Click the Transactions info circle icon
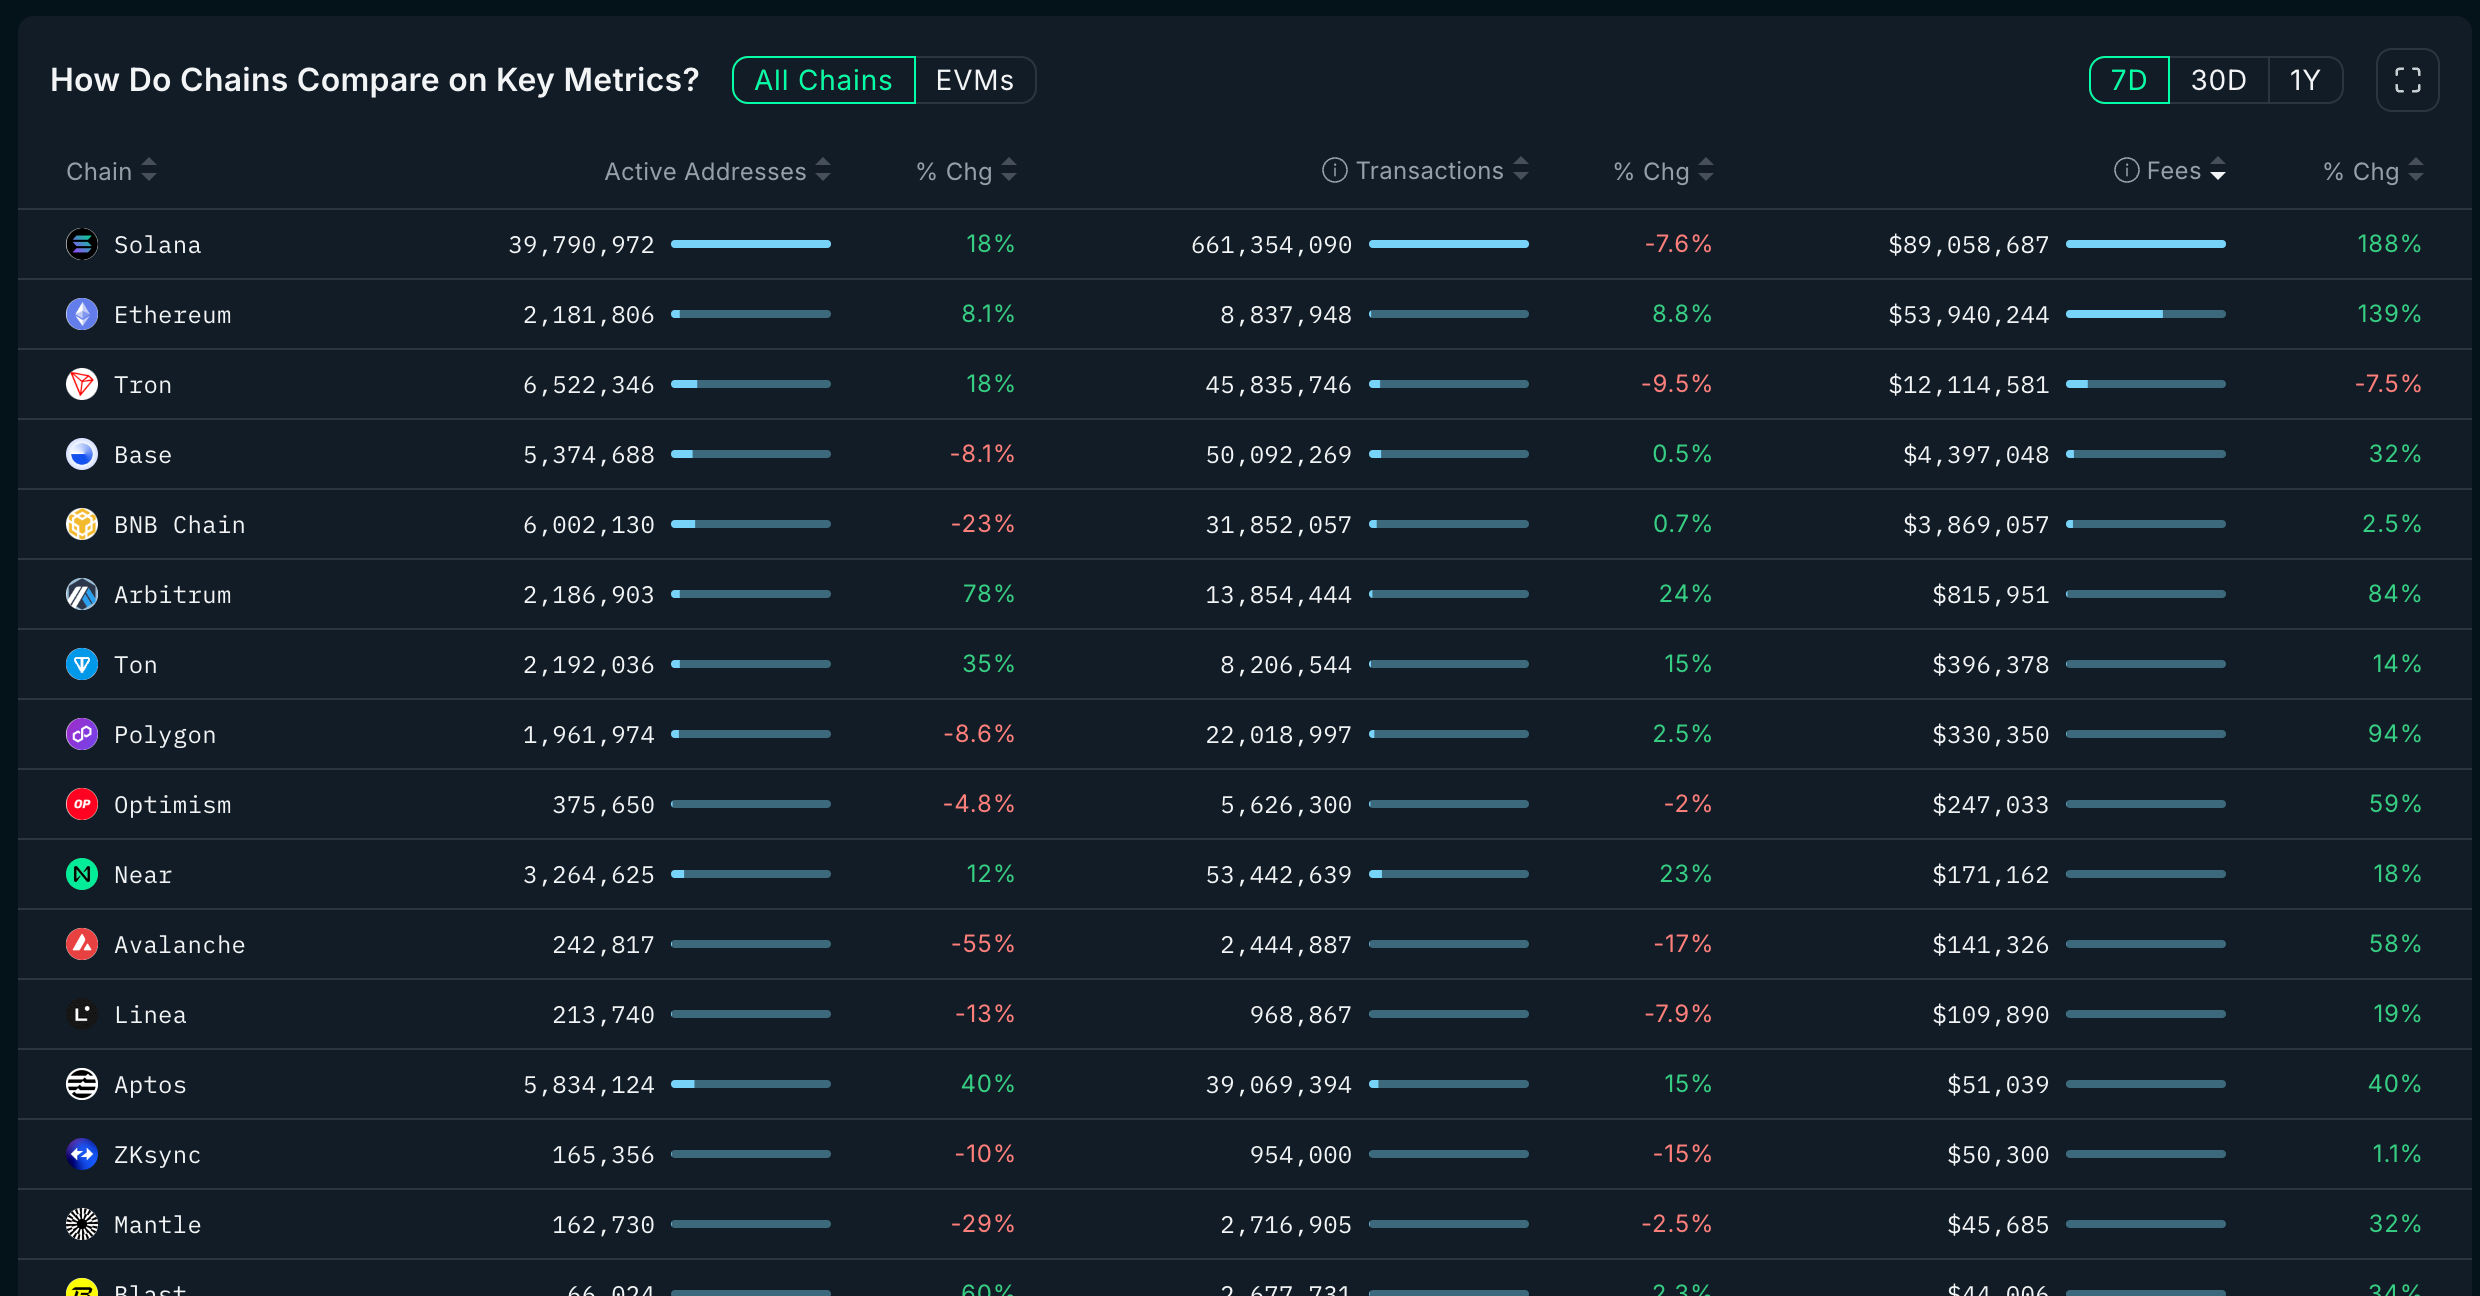Image resolution: width=2480 pixels, height=1296 pixels. (1334, 171)
